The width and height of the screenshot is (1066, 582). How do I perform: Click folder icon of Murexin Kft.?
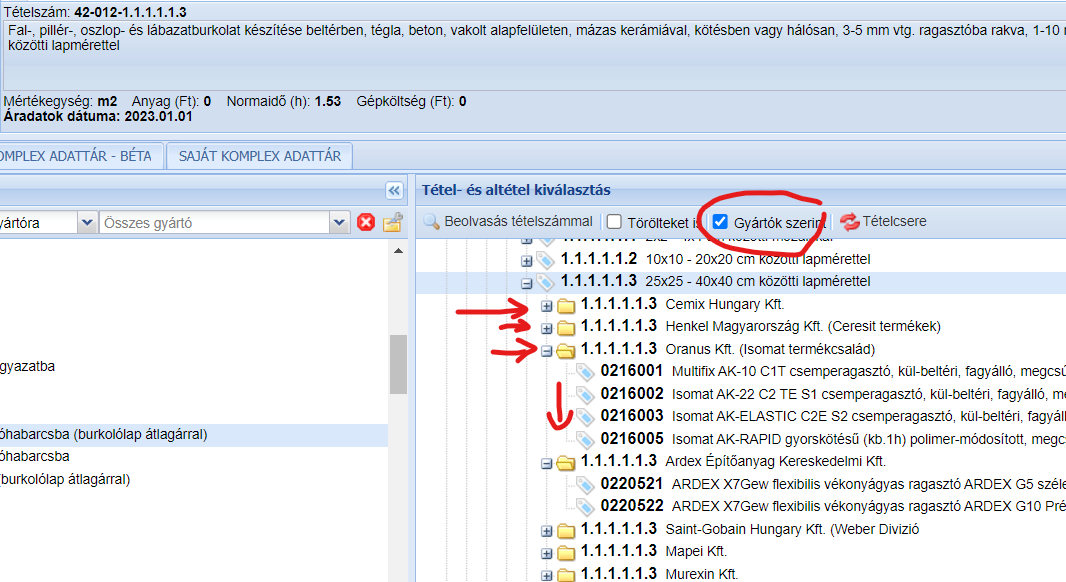(x=566, y=575)
